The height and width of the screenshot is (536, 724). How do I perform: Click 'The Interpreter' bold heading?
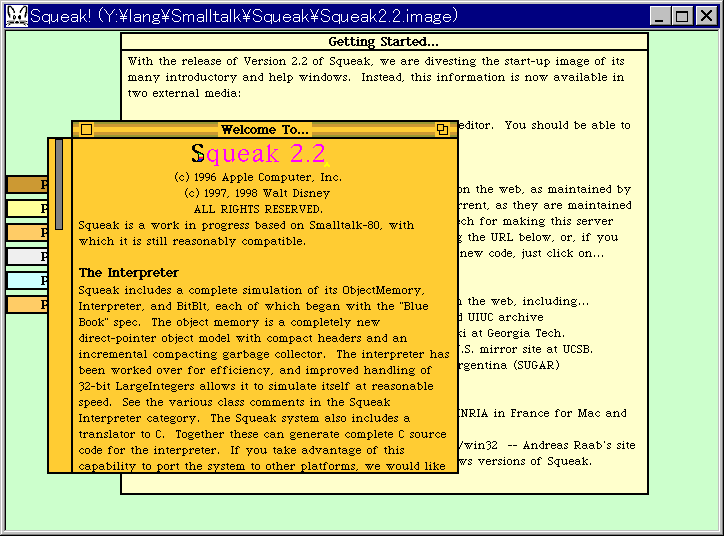(128, 273)
